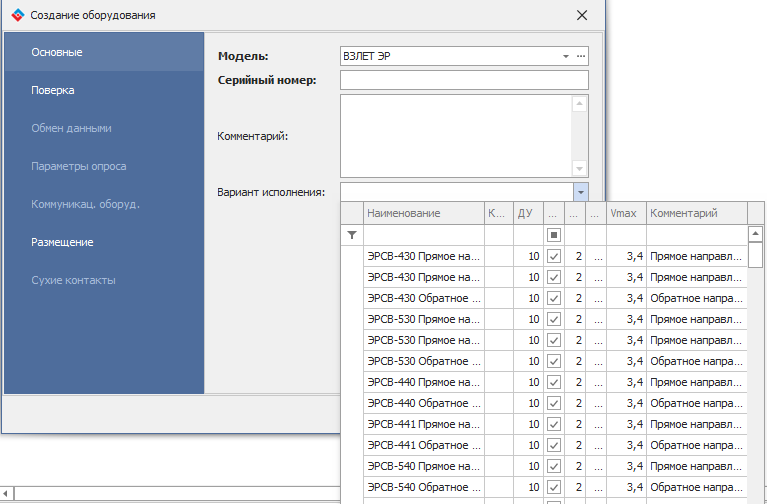Click comment Прямое направл... in ЭРСВ-540 Прямое row
The height and width of the screenshot is (504, 767).
(696, 466)
